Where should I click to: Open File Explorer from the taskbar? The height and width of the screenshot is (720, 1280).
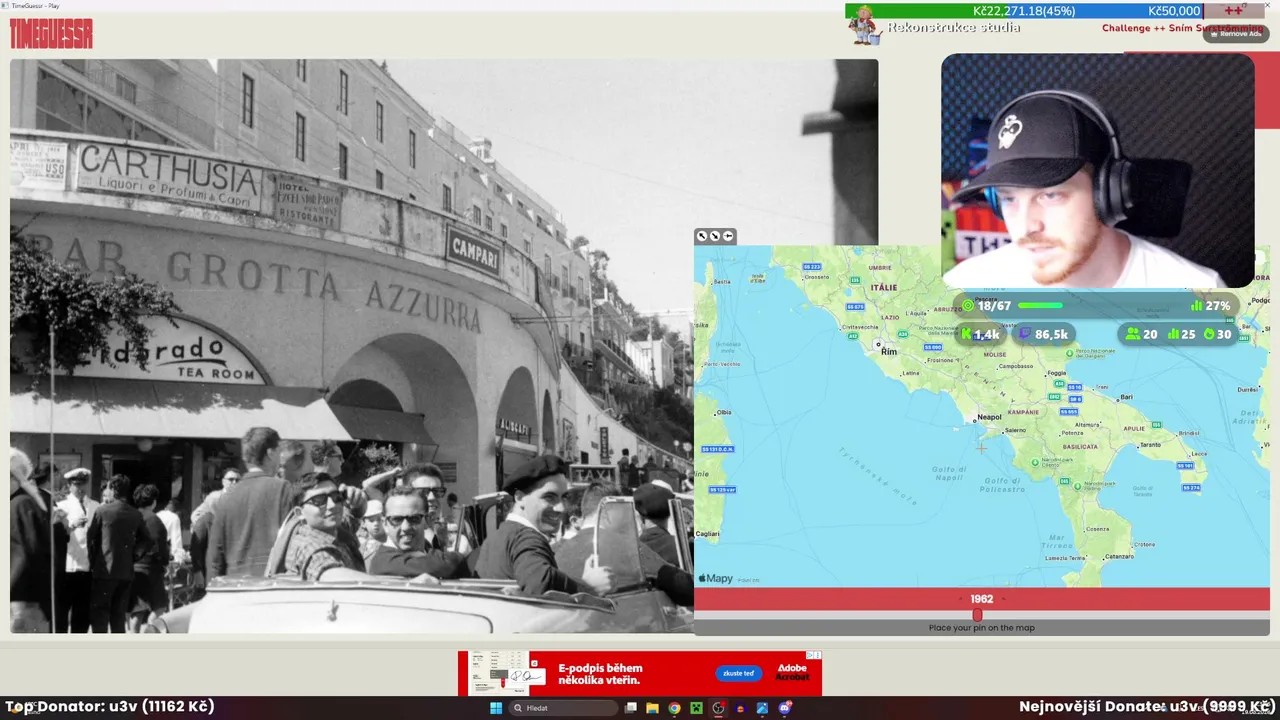[x=652, y=708]
